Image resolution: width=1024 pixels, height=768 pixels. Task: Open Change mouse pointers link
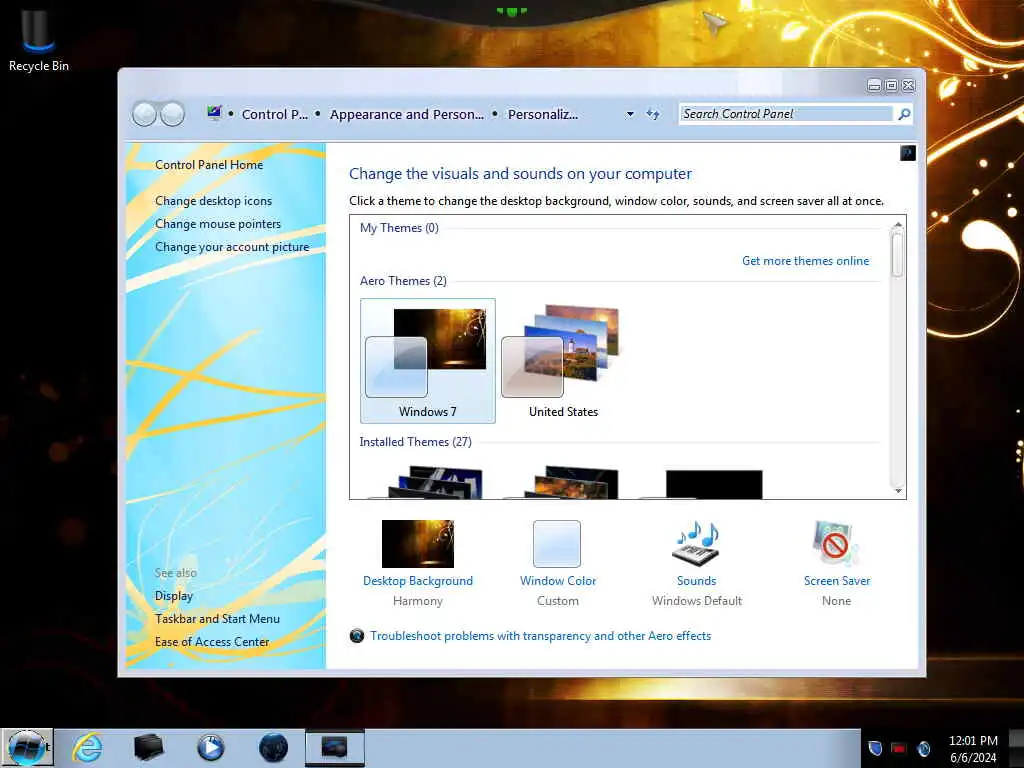218,223
